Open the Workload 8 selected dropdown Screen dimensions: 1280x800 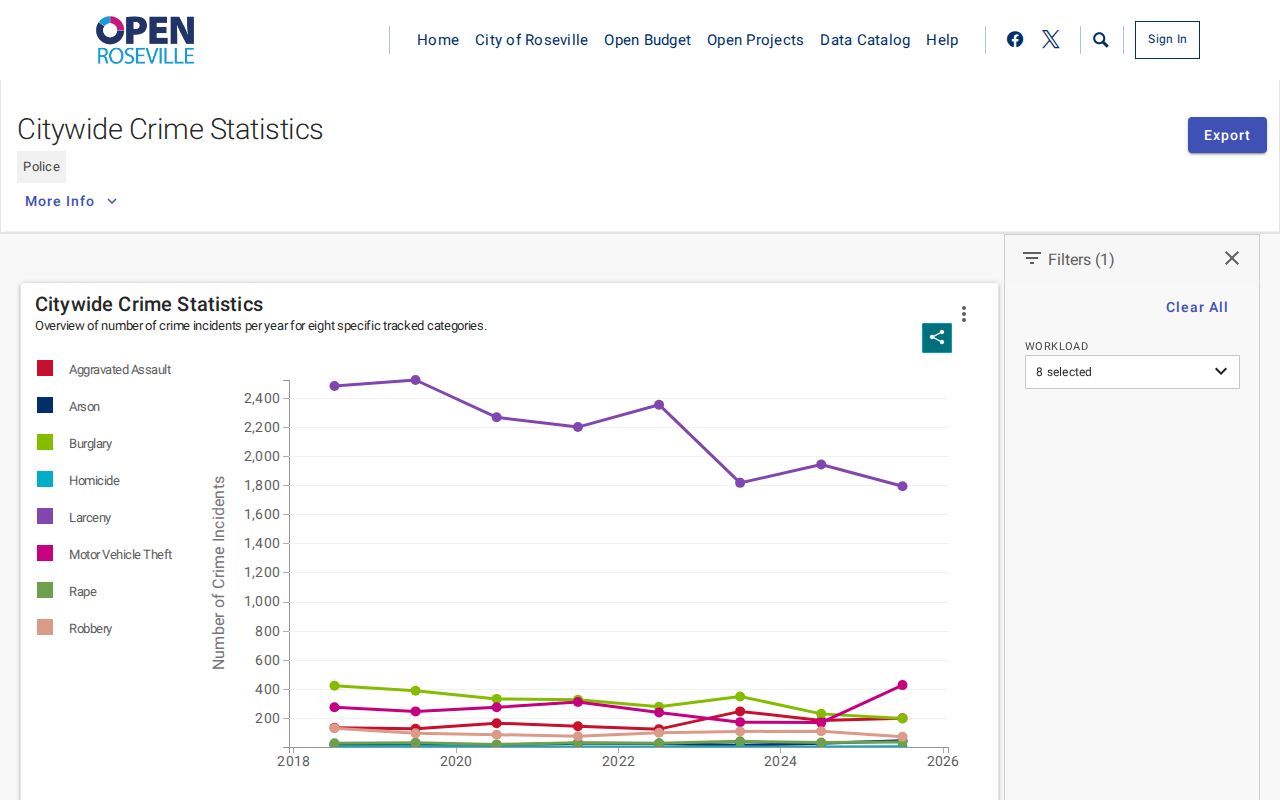point(1132,372)
